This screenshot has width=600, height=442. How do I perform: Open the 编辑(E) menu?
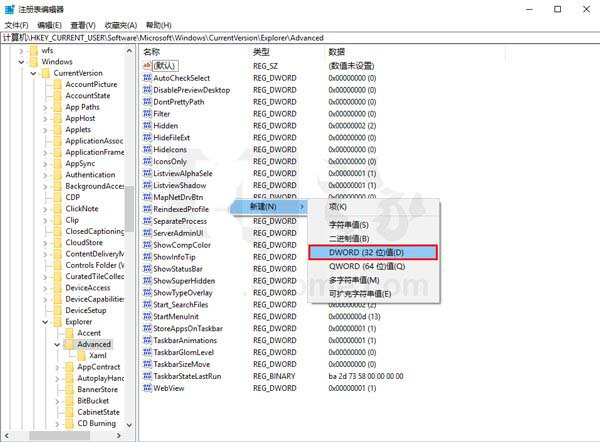[49, 25]
